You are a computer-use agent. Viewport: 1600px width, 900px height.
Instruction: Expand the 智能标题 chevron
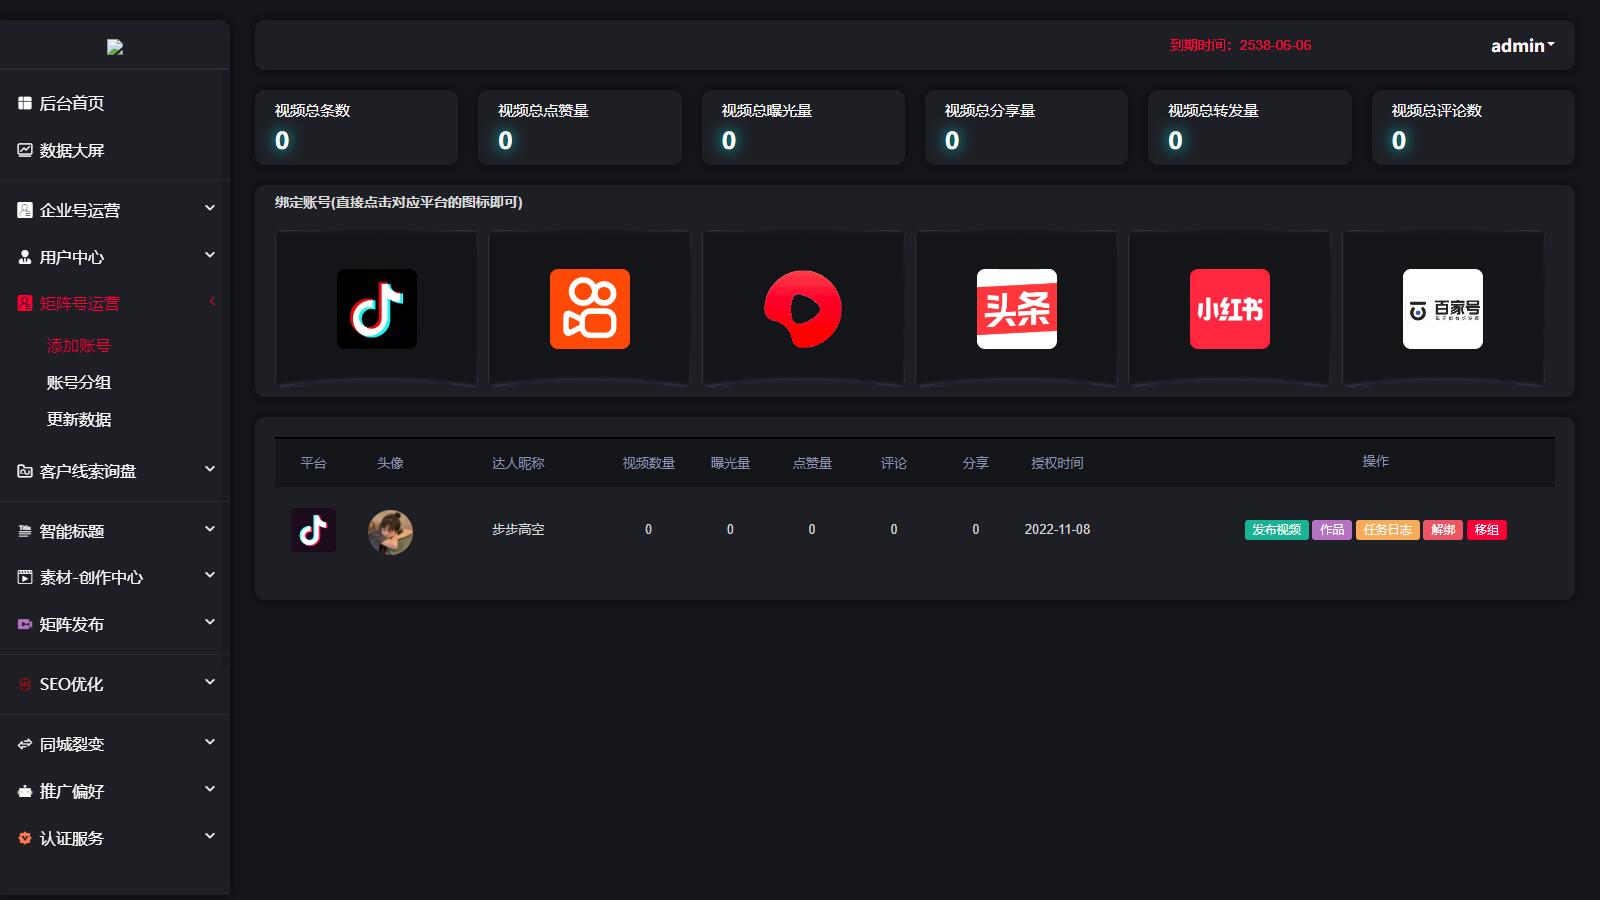210,529
